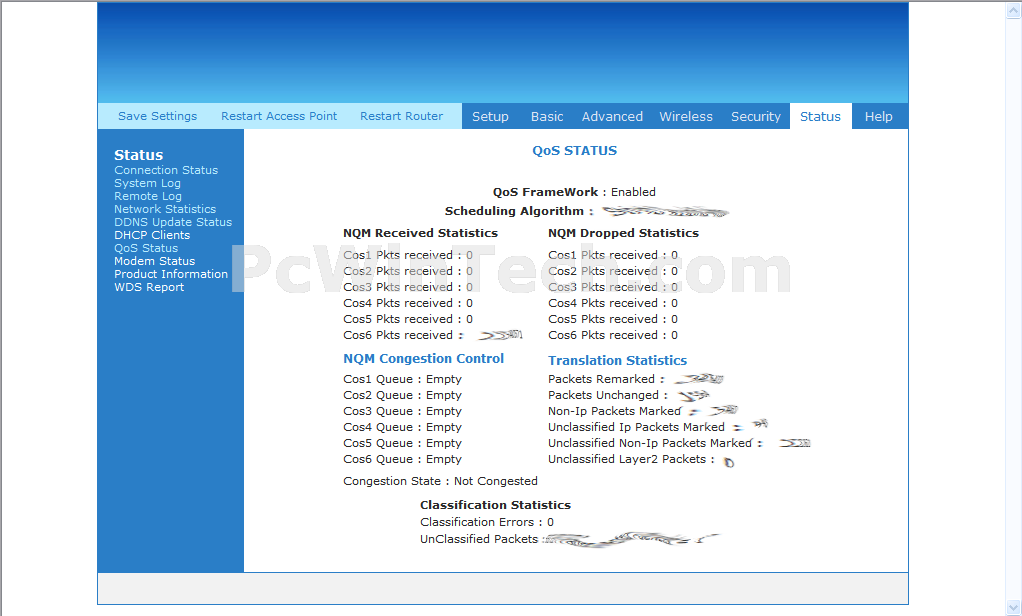The height and width of the screenshot is (616, 1022).
Task: Click 'Congestion State : Not Congested' text
Action: [441, 481]
